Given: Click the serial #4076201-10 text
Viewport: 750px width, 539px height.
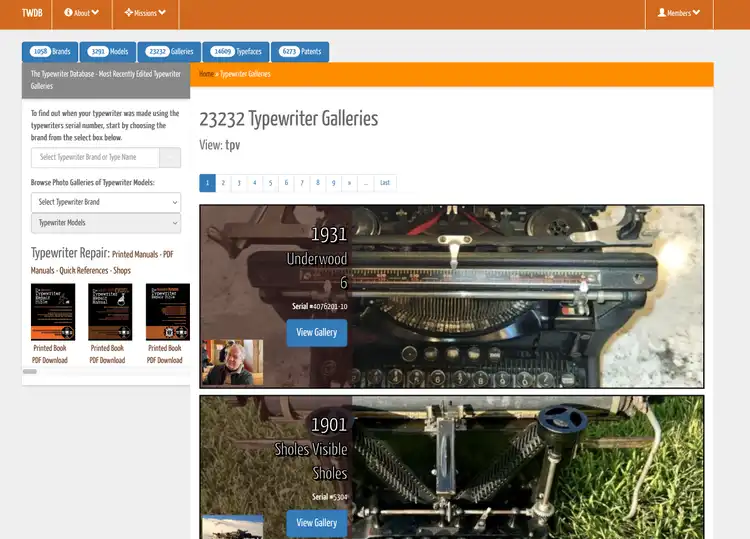Looking at the screenshot, I should pos(320,306).
